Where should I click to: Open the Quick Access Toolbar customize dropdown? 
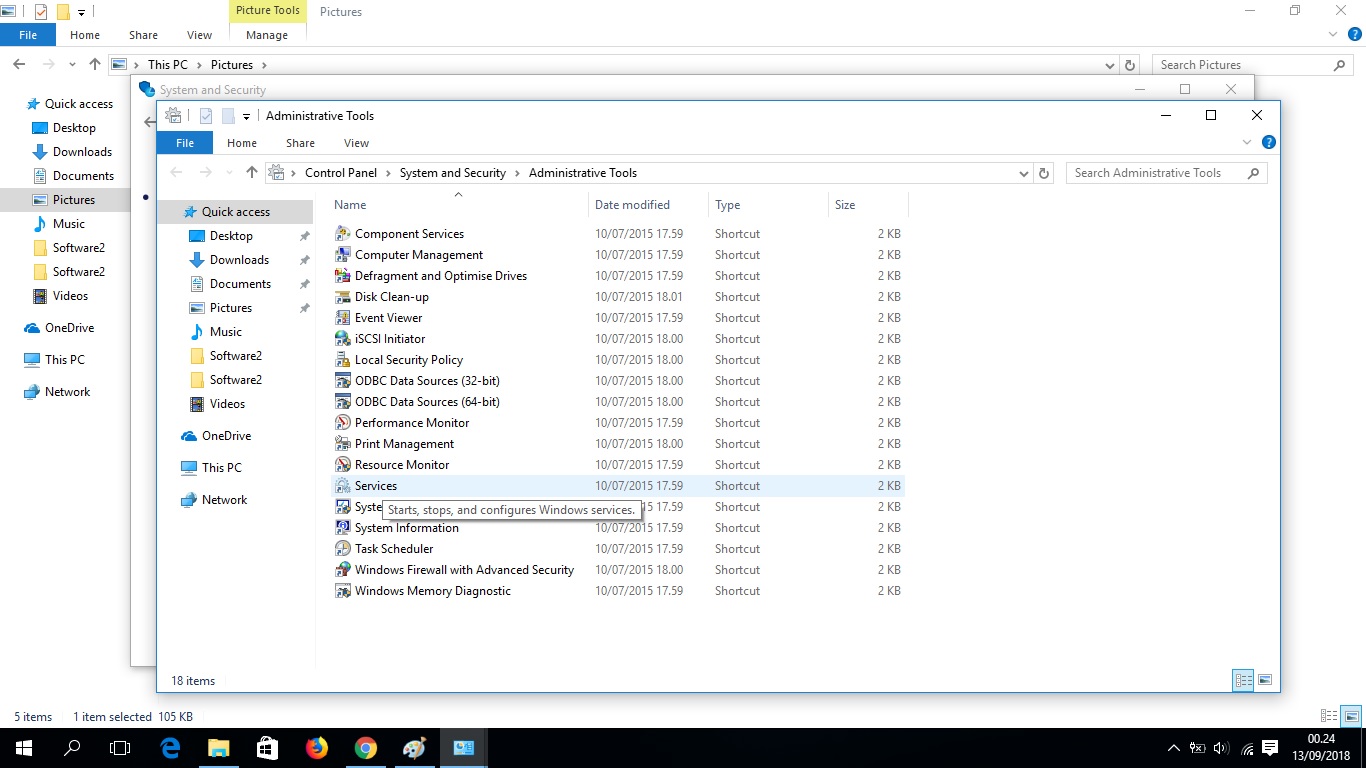[x=246, y=116]
